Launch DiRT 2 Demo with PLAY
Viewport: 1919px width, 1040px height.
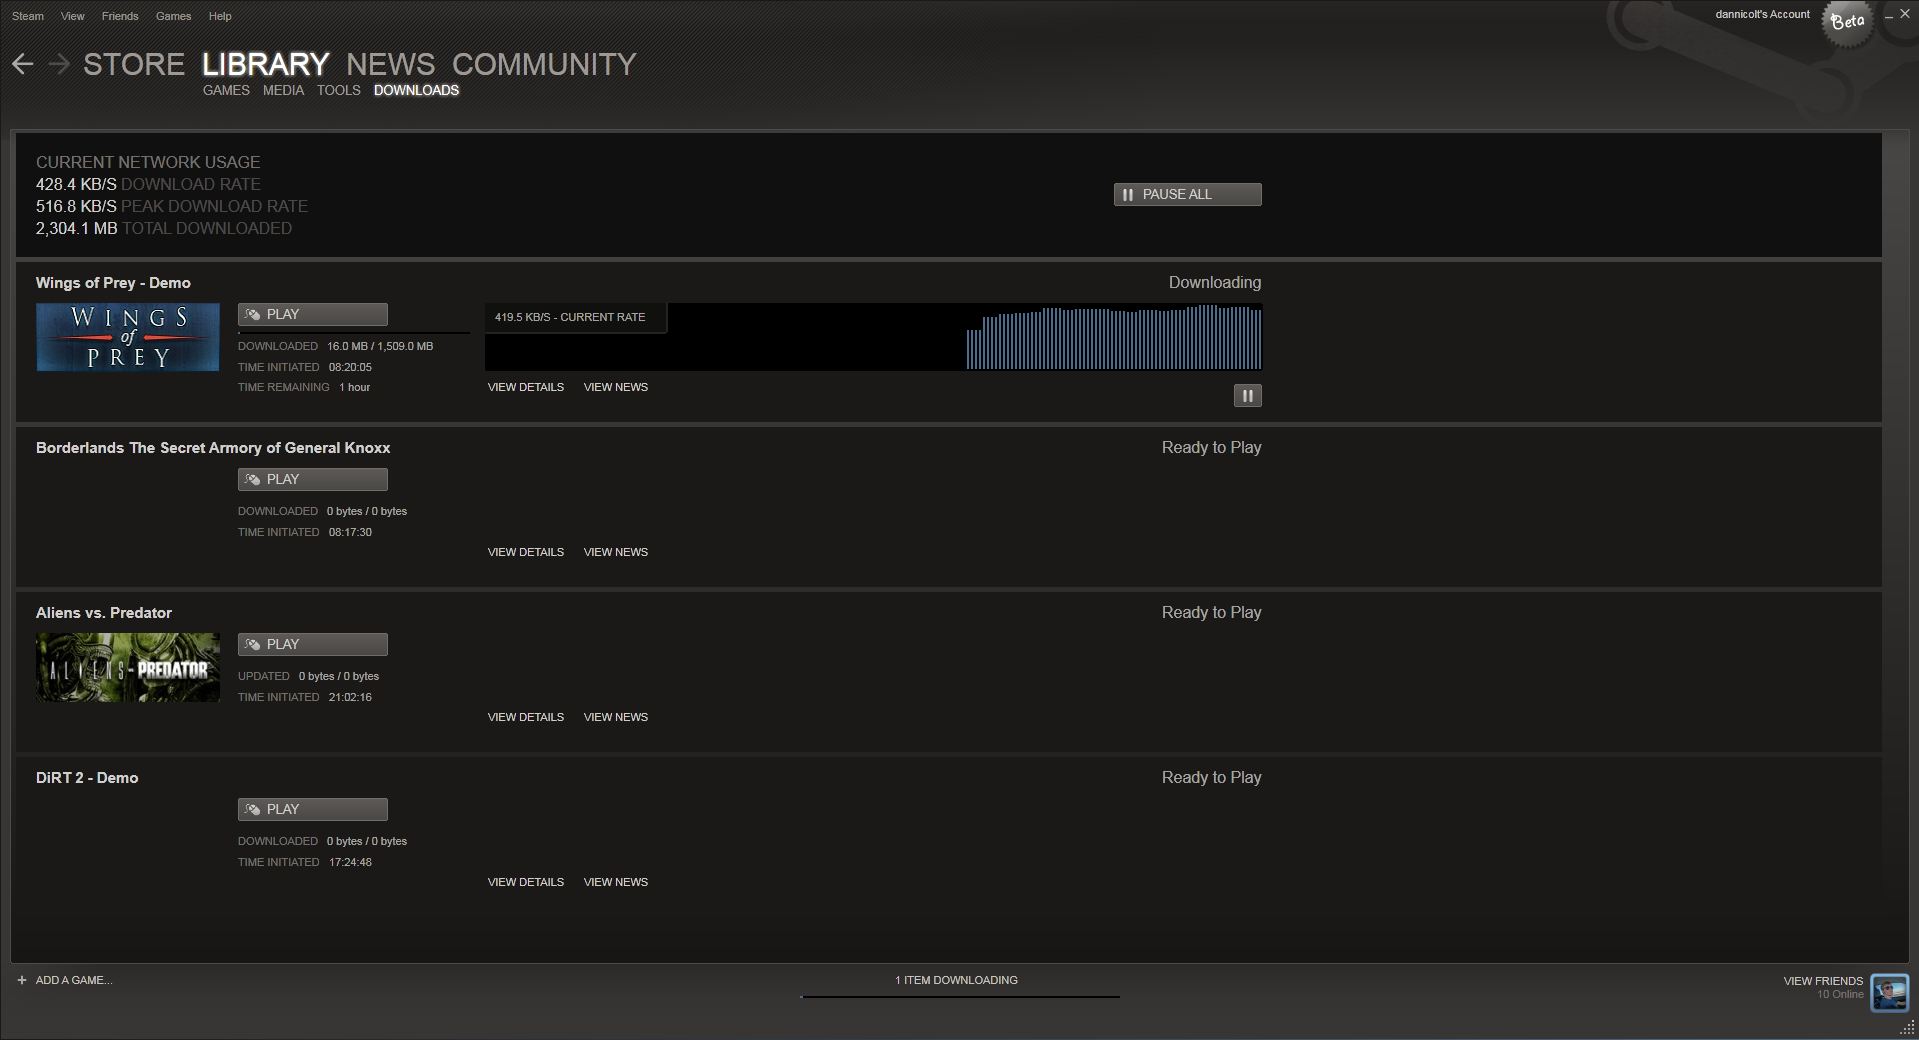pos(312,809)
